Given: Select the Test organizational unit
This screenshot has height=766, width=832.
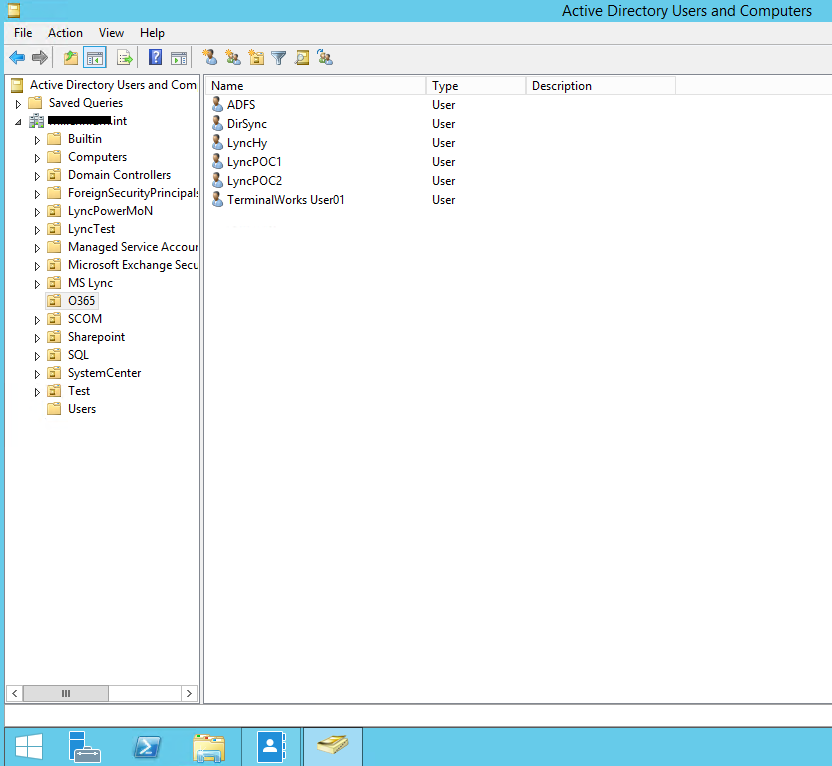Looking at the screenshot, I should tap(79, 391).
